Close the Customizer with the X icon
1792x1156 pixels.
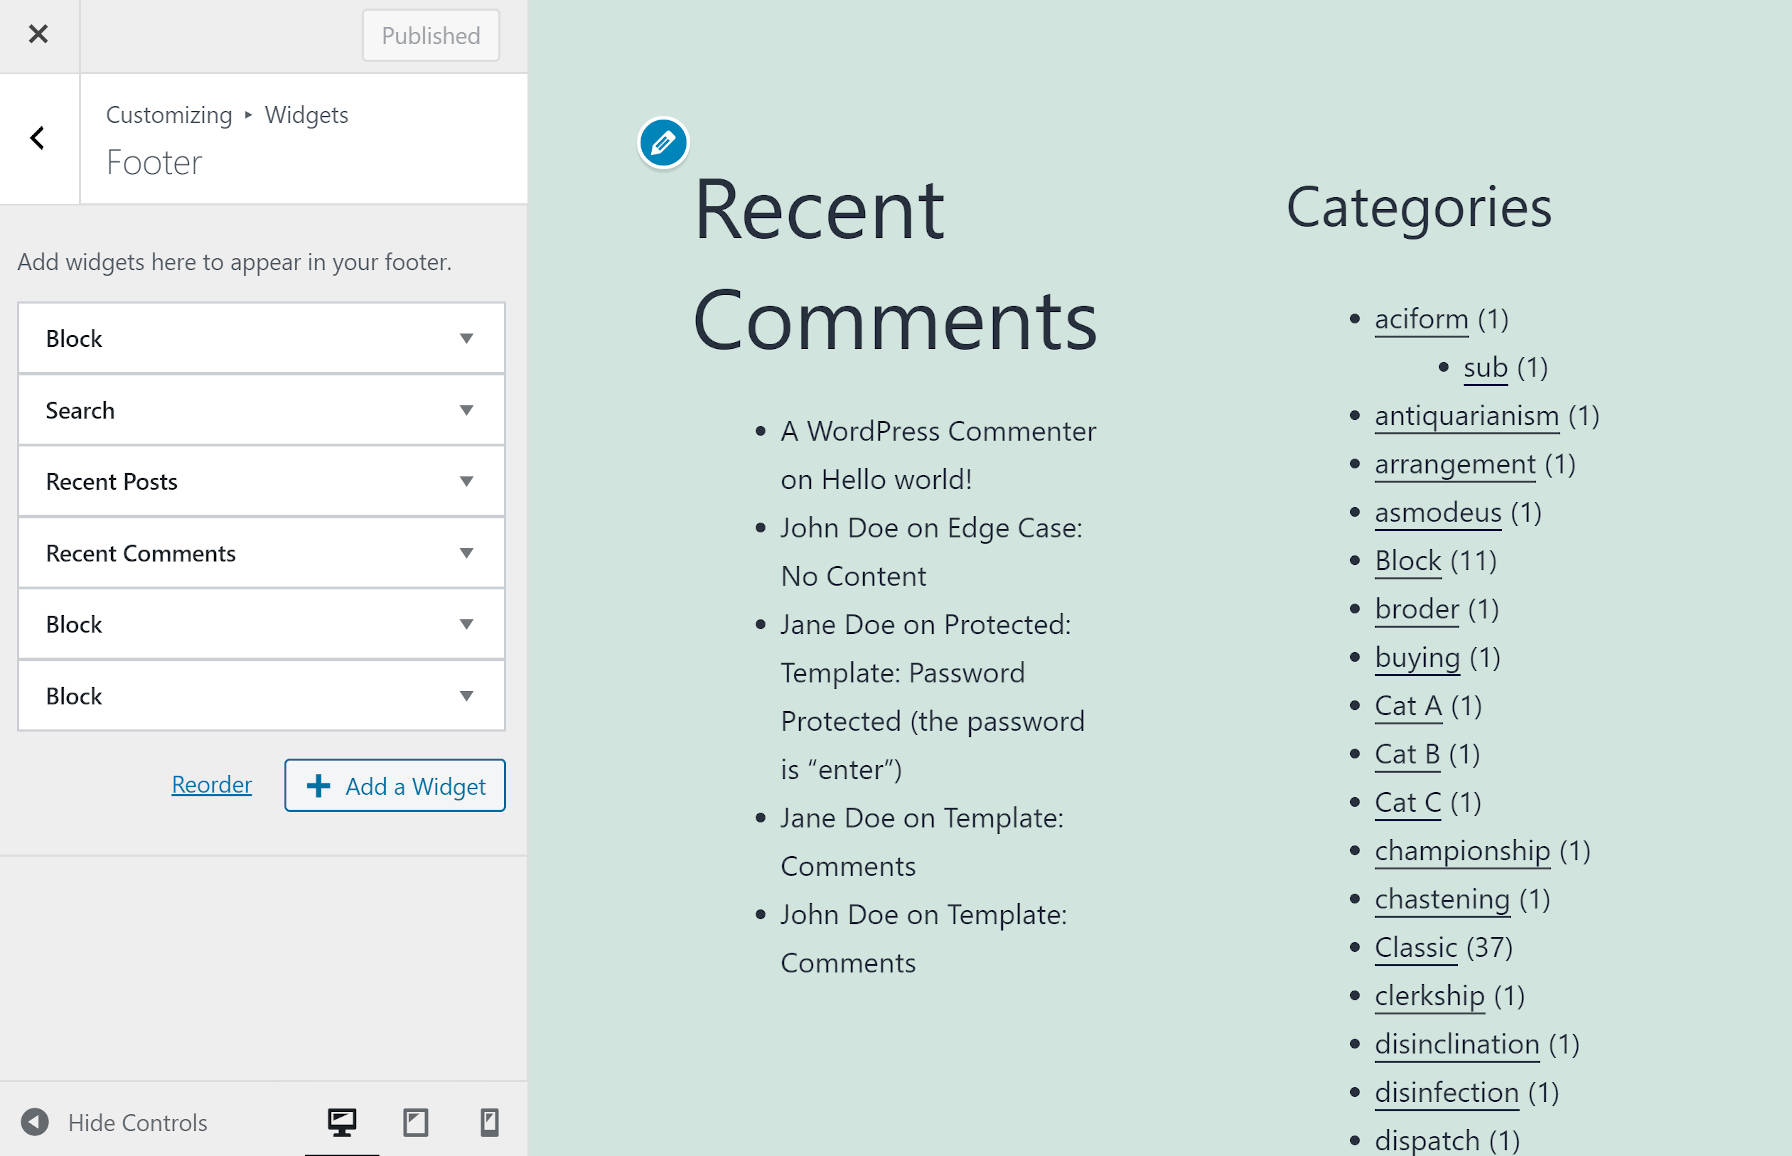coord(38,34)
